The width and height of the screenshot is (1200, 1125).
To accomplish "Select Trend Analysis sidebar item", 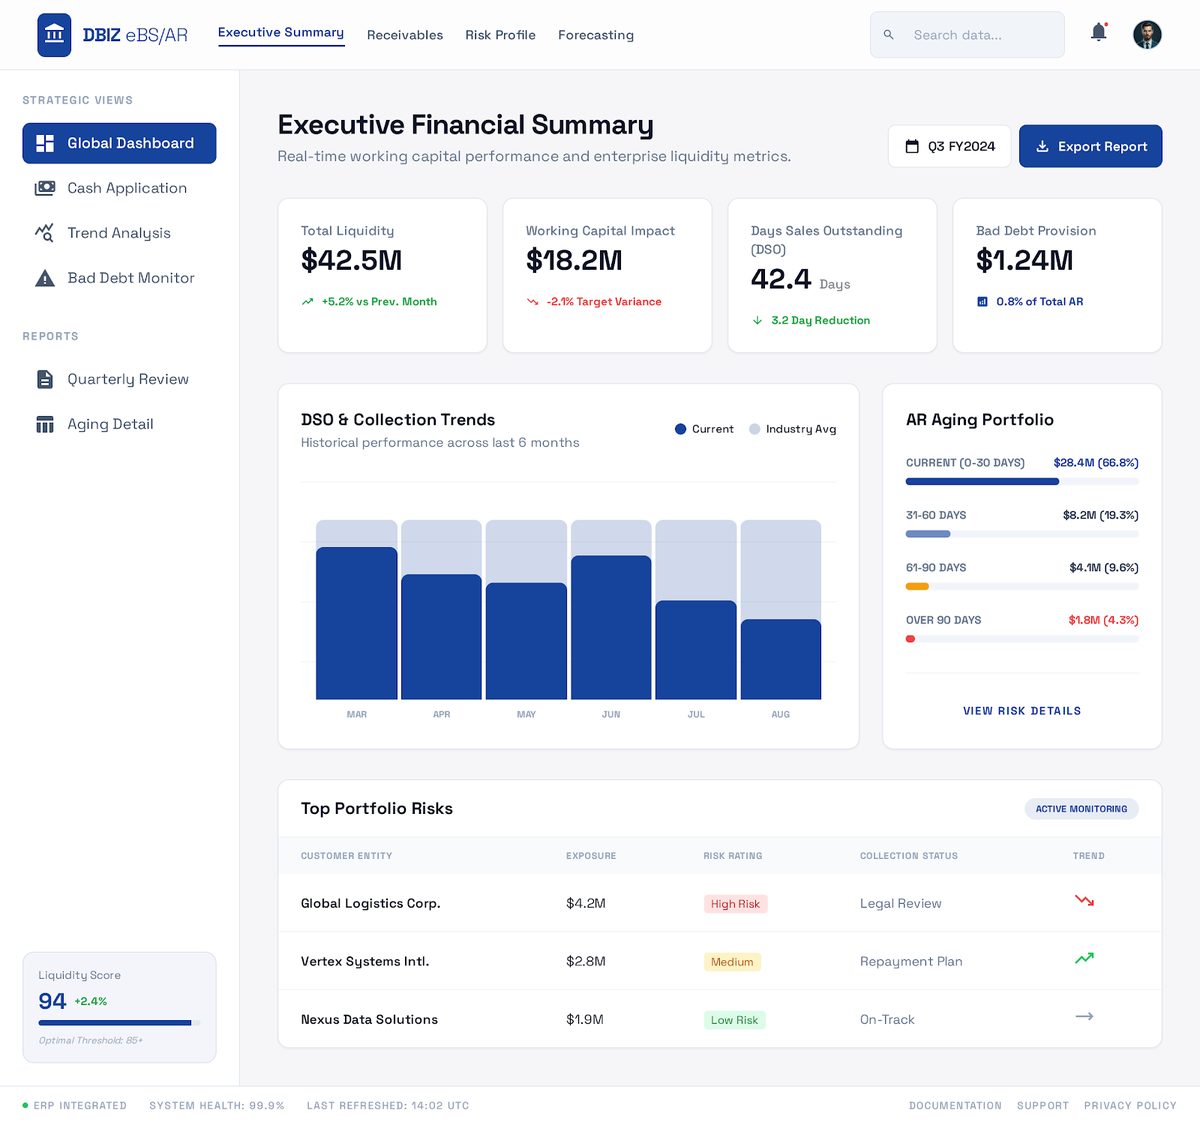I will tap(119, 233).
